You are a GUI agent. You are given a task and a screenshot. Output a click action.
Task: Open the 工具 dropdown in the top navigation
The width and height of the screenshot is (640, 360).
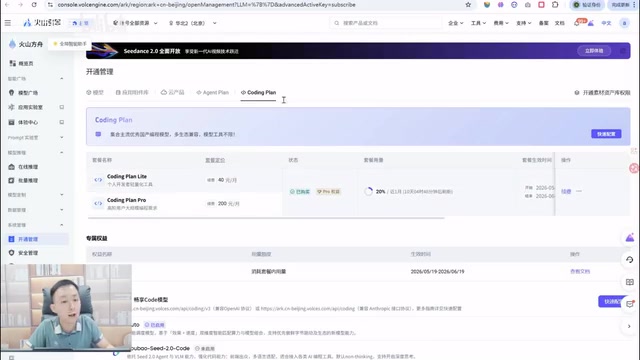pyautogui.click(x=478, y=23)
